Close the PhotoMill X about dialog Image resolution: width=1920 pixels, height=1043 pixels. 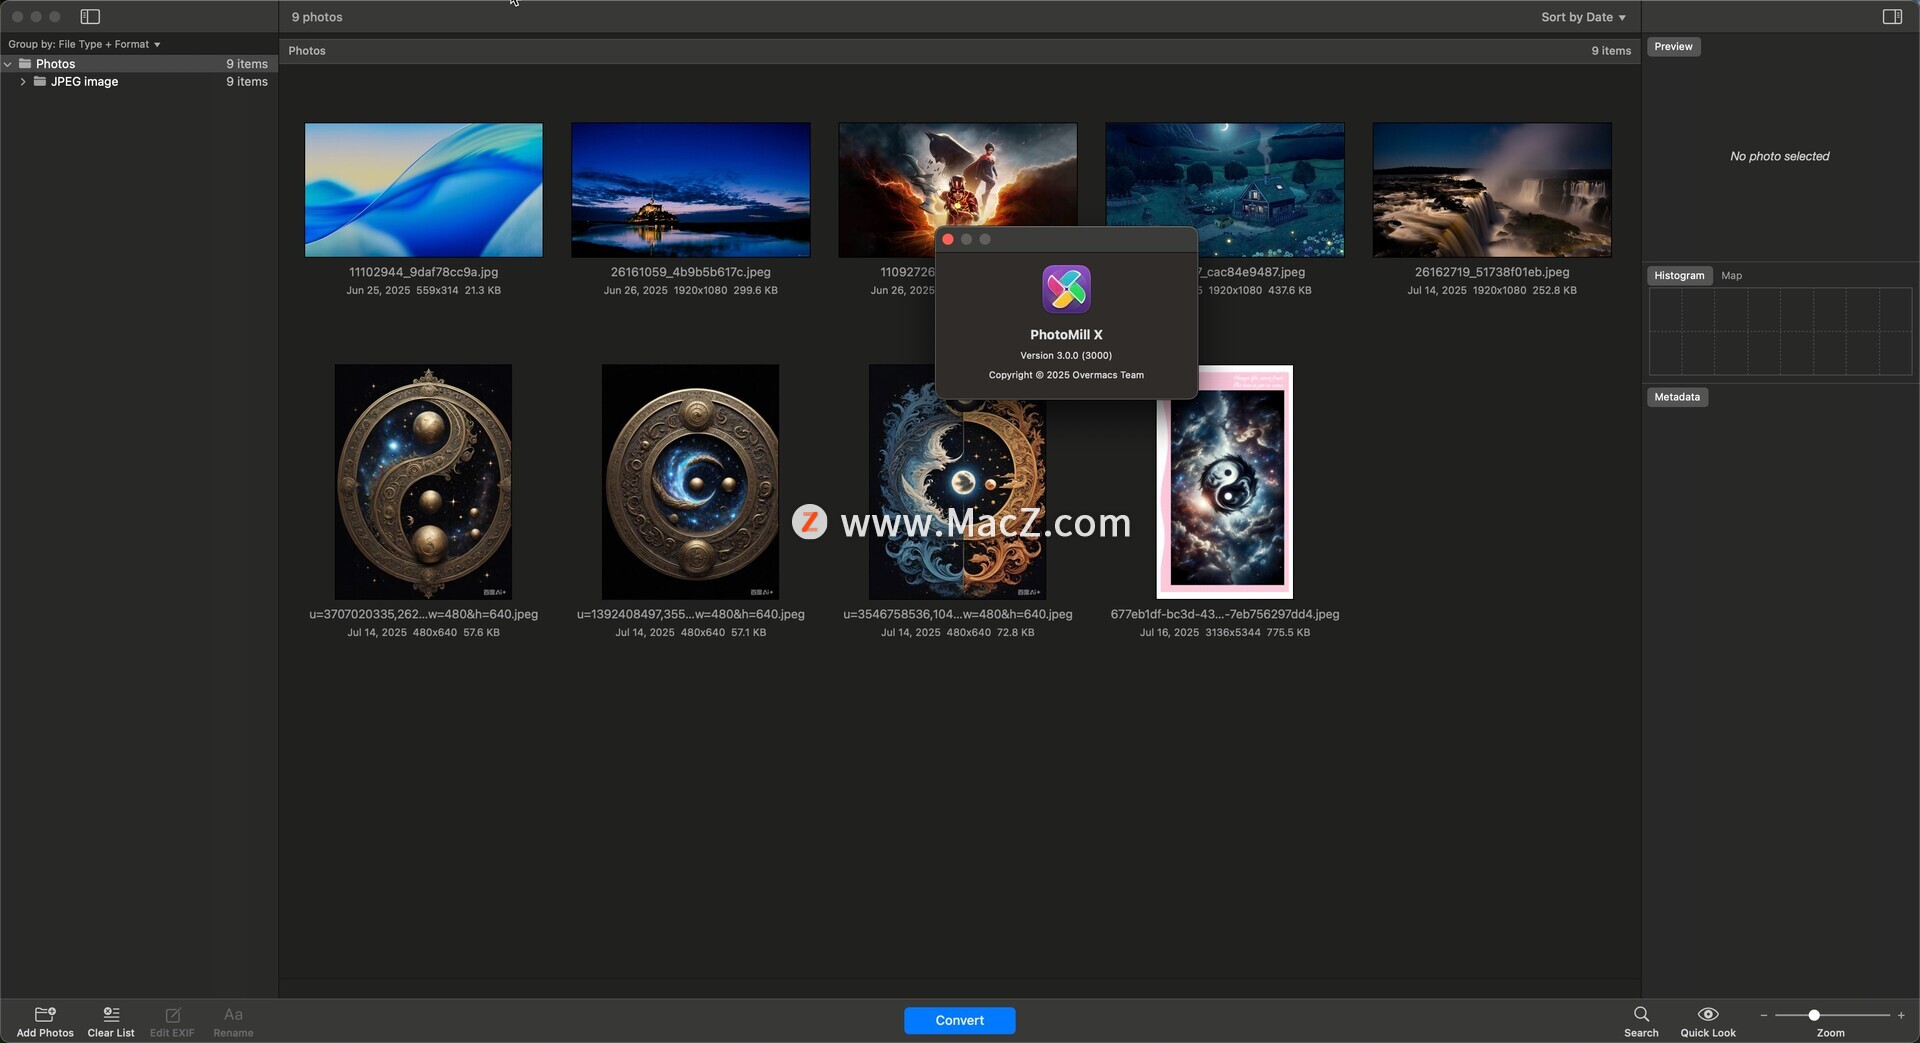coord(948,239)
